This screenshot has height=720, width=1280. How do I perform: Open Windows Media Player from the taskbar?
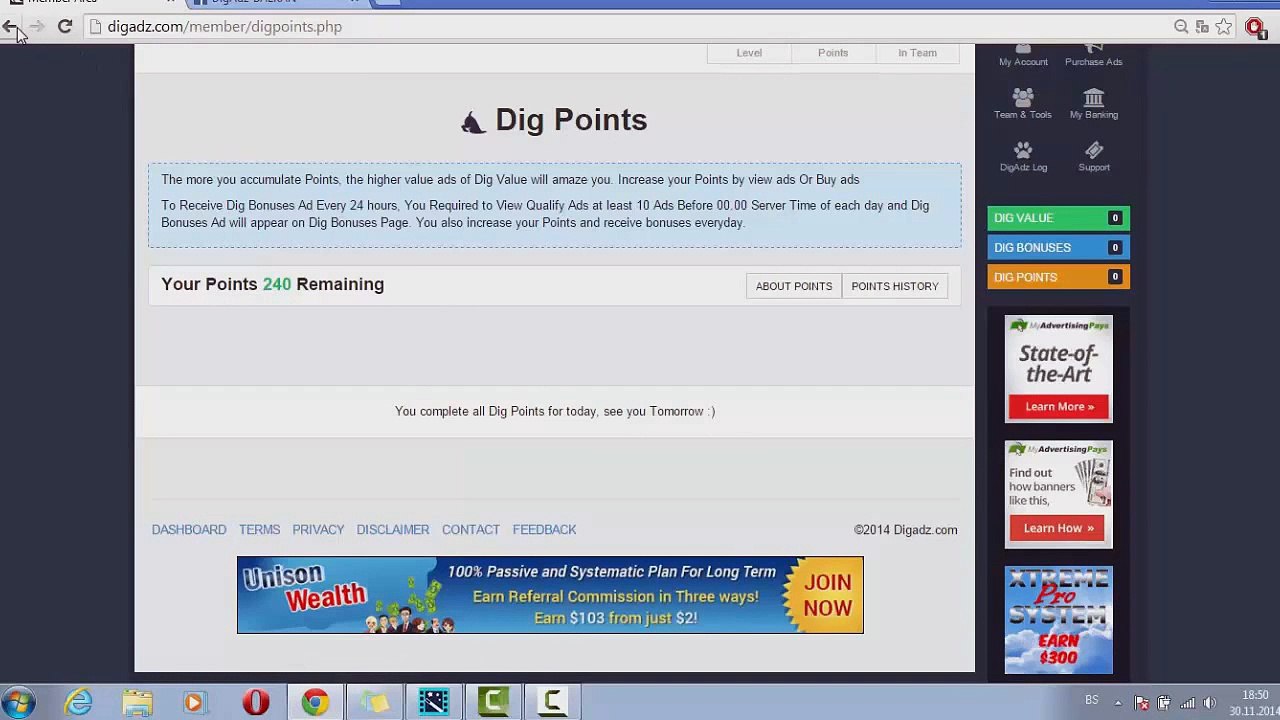tap(194, 702)
